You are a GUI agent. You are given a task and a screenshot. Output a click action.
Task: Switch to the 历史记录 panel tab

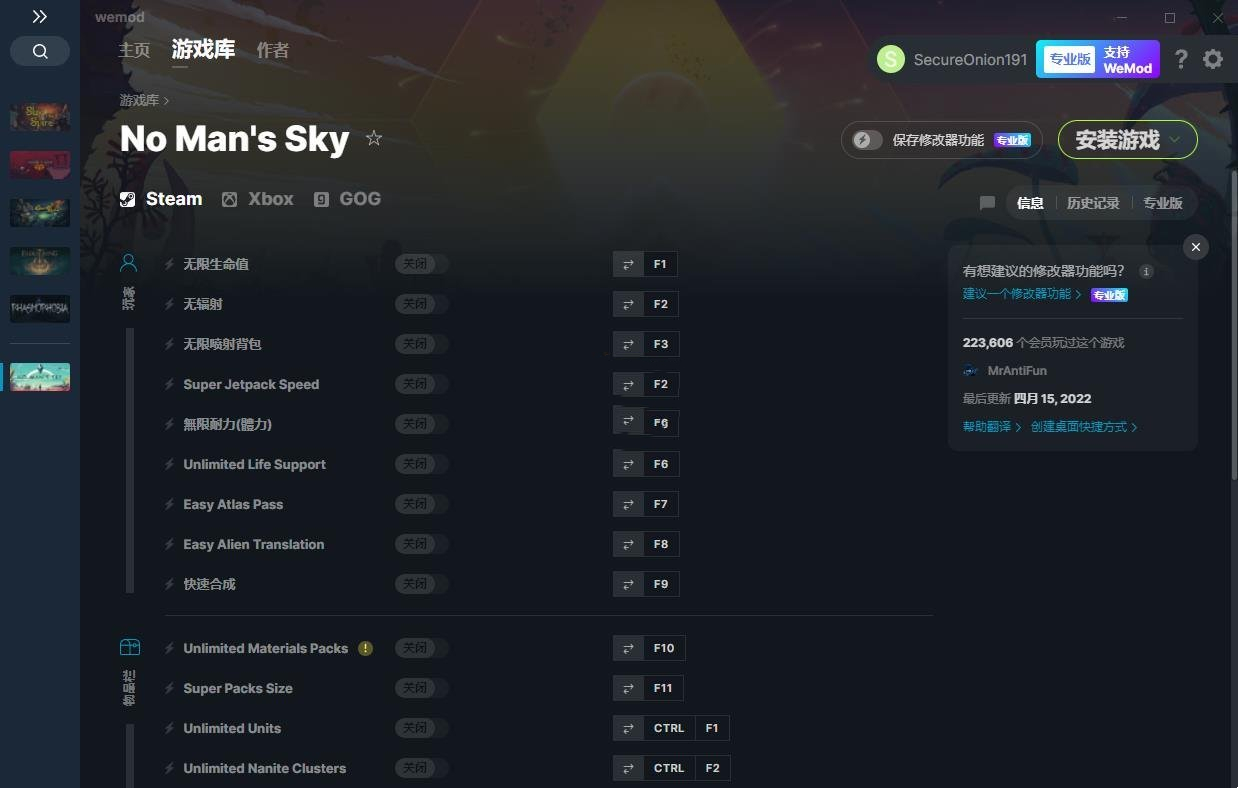coord(1093,203)
